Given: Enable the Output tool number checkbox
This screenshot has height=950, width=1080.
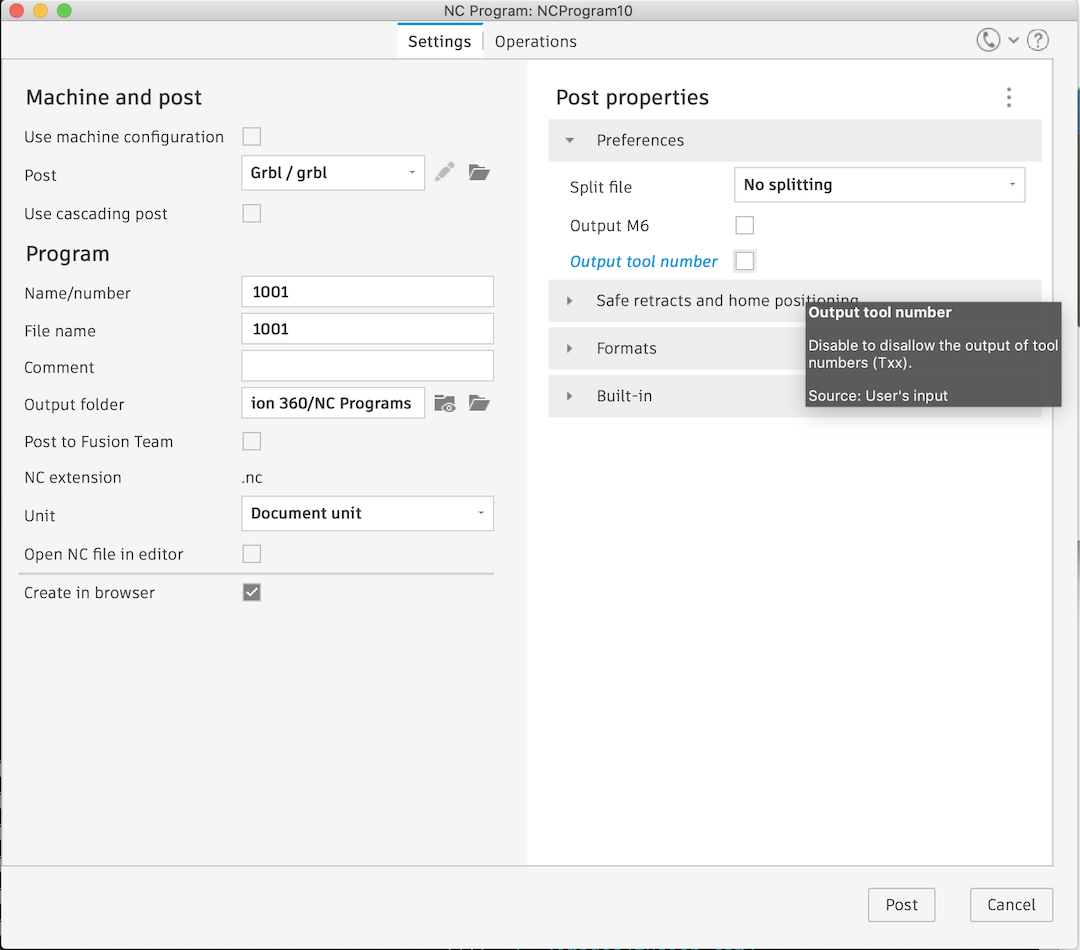Looking at the screenshot, I should (745, 261).
